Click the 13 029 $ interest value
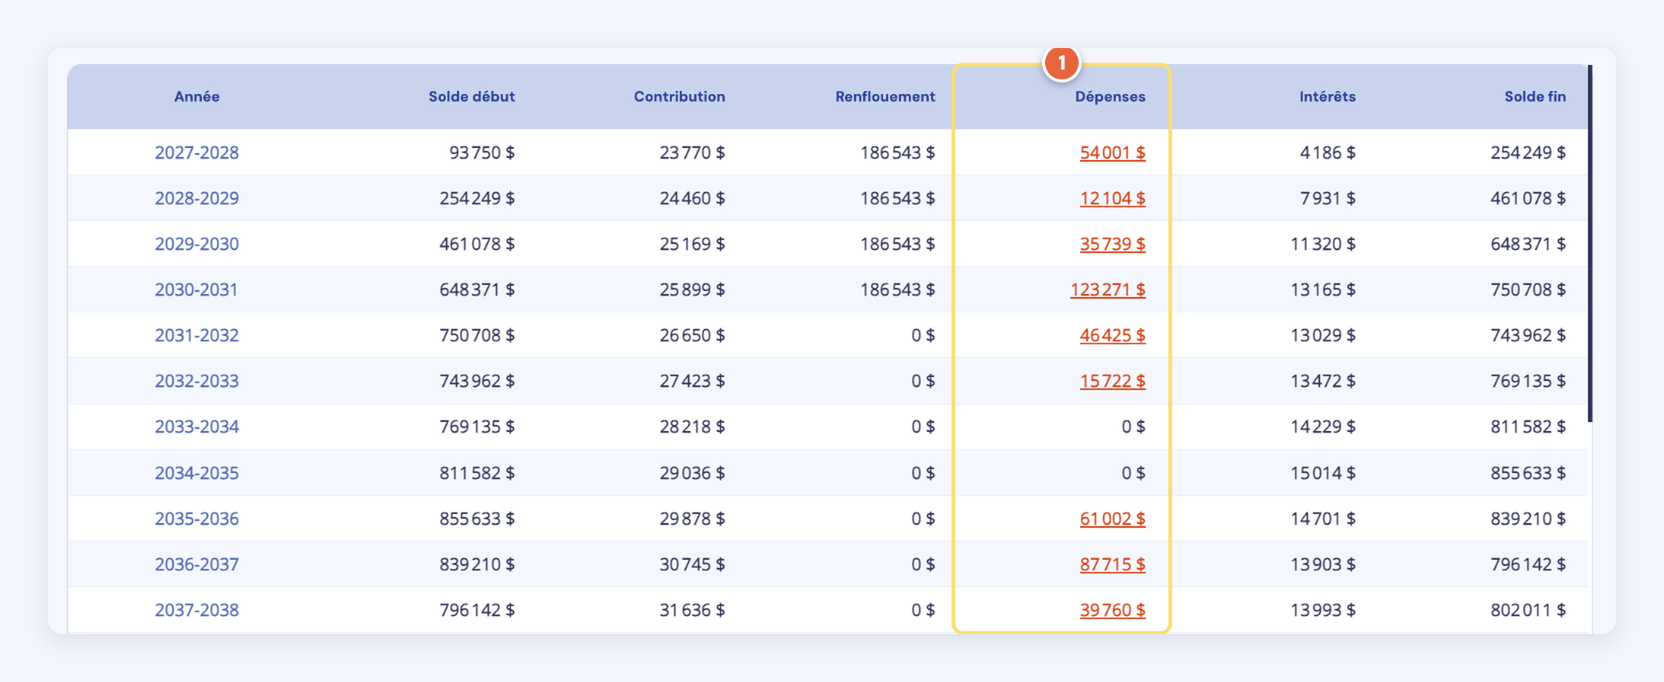Screen dimensions: 1664x682 coord(1323,335)
